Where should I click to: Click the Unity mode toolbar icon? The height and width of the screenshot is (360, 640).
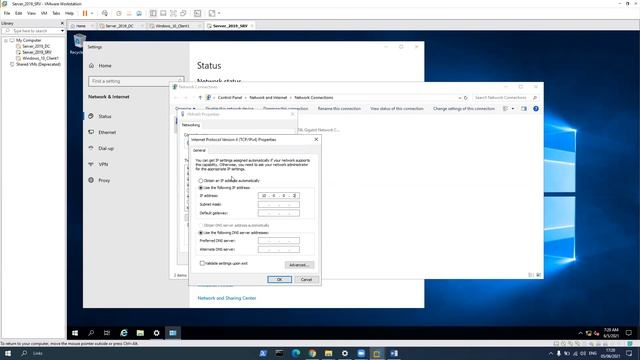pos(183,13)
